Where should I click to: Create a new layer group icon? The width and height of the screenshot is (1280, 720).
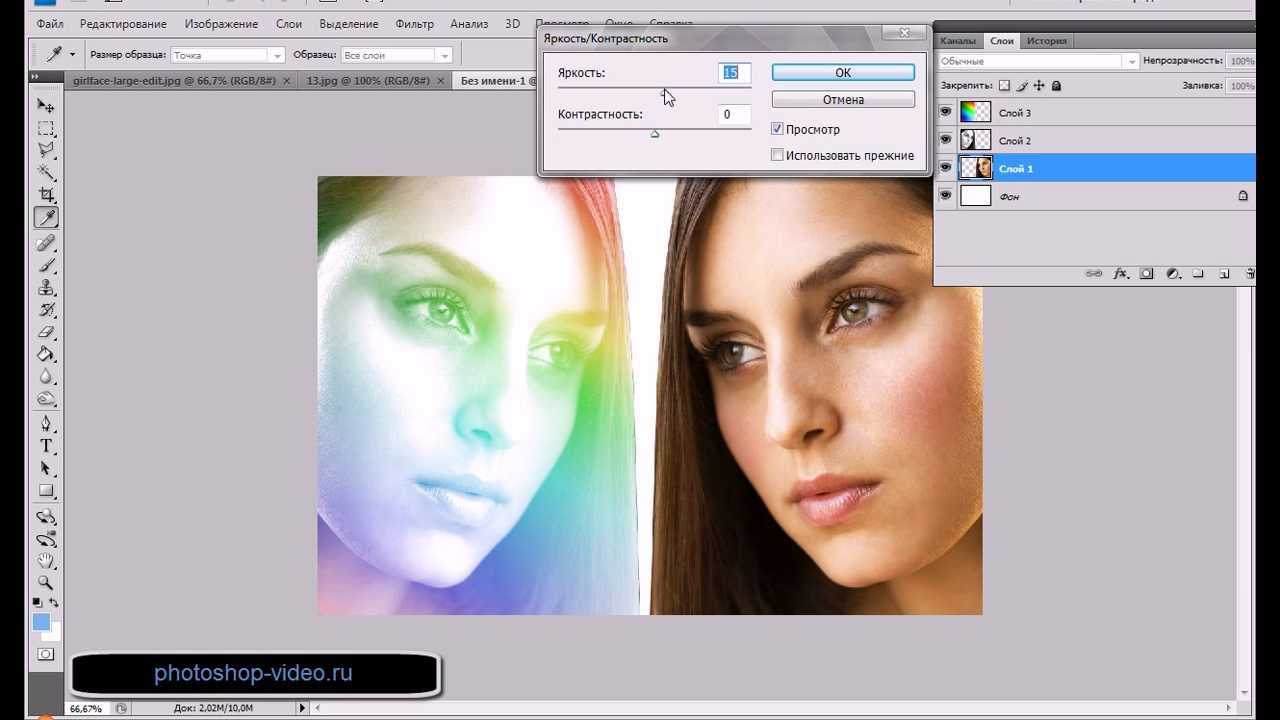[1197, 273]
